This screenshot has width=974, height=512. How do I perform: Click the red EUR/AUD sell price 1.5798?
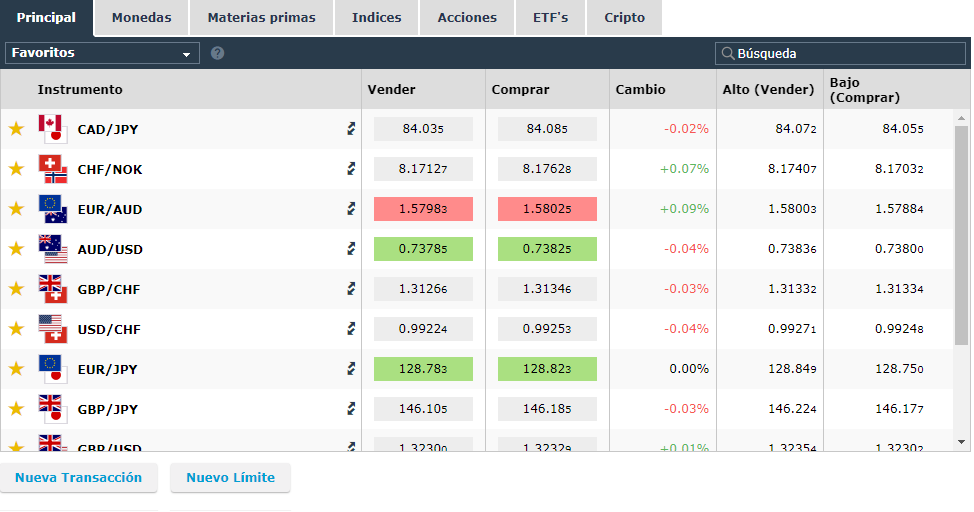pos(423,209)
